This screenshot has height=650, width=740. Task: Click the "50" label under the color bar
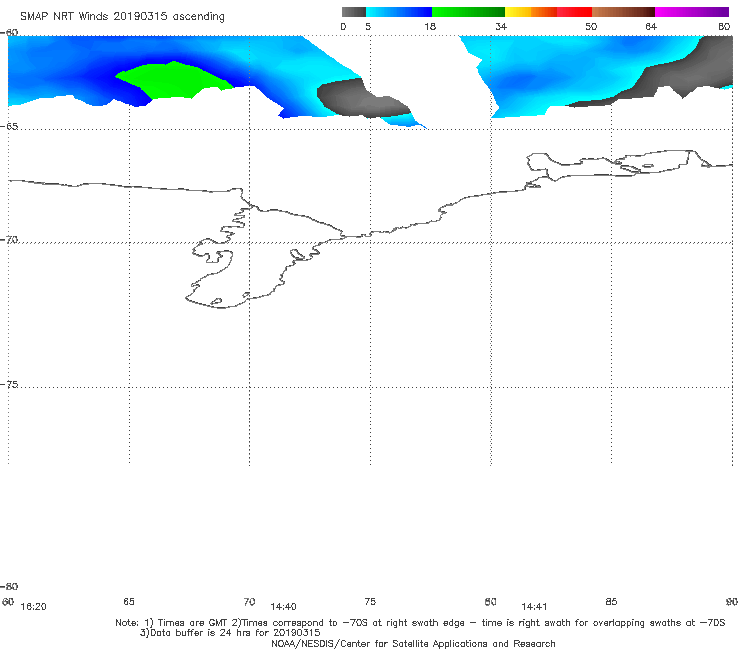[x=591, y=27]
